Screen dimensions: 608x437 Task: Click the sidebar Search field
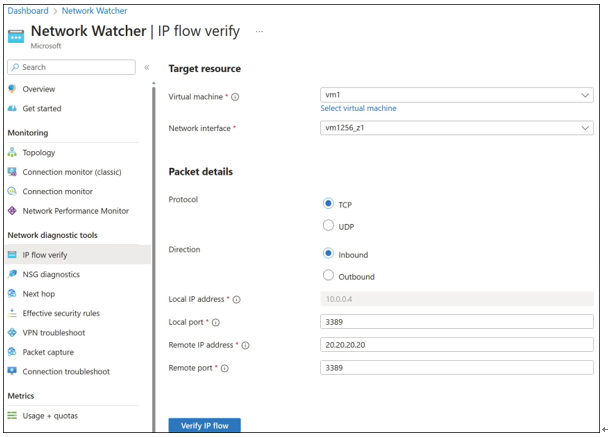click(x=71, y=67)
